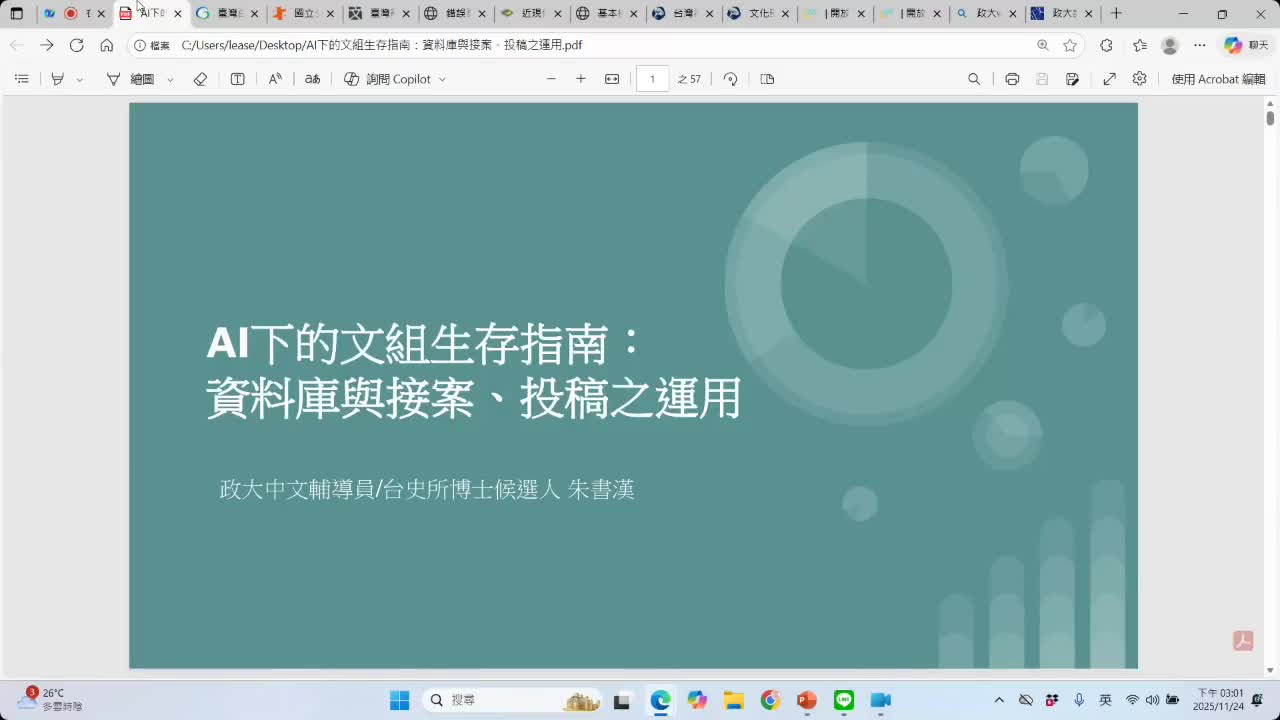Expand the highlight pen color dropdown
The image size is (1280, 720).
(x=78, y=78)
